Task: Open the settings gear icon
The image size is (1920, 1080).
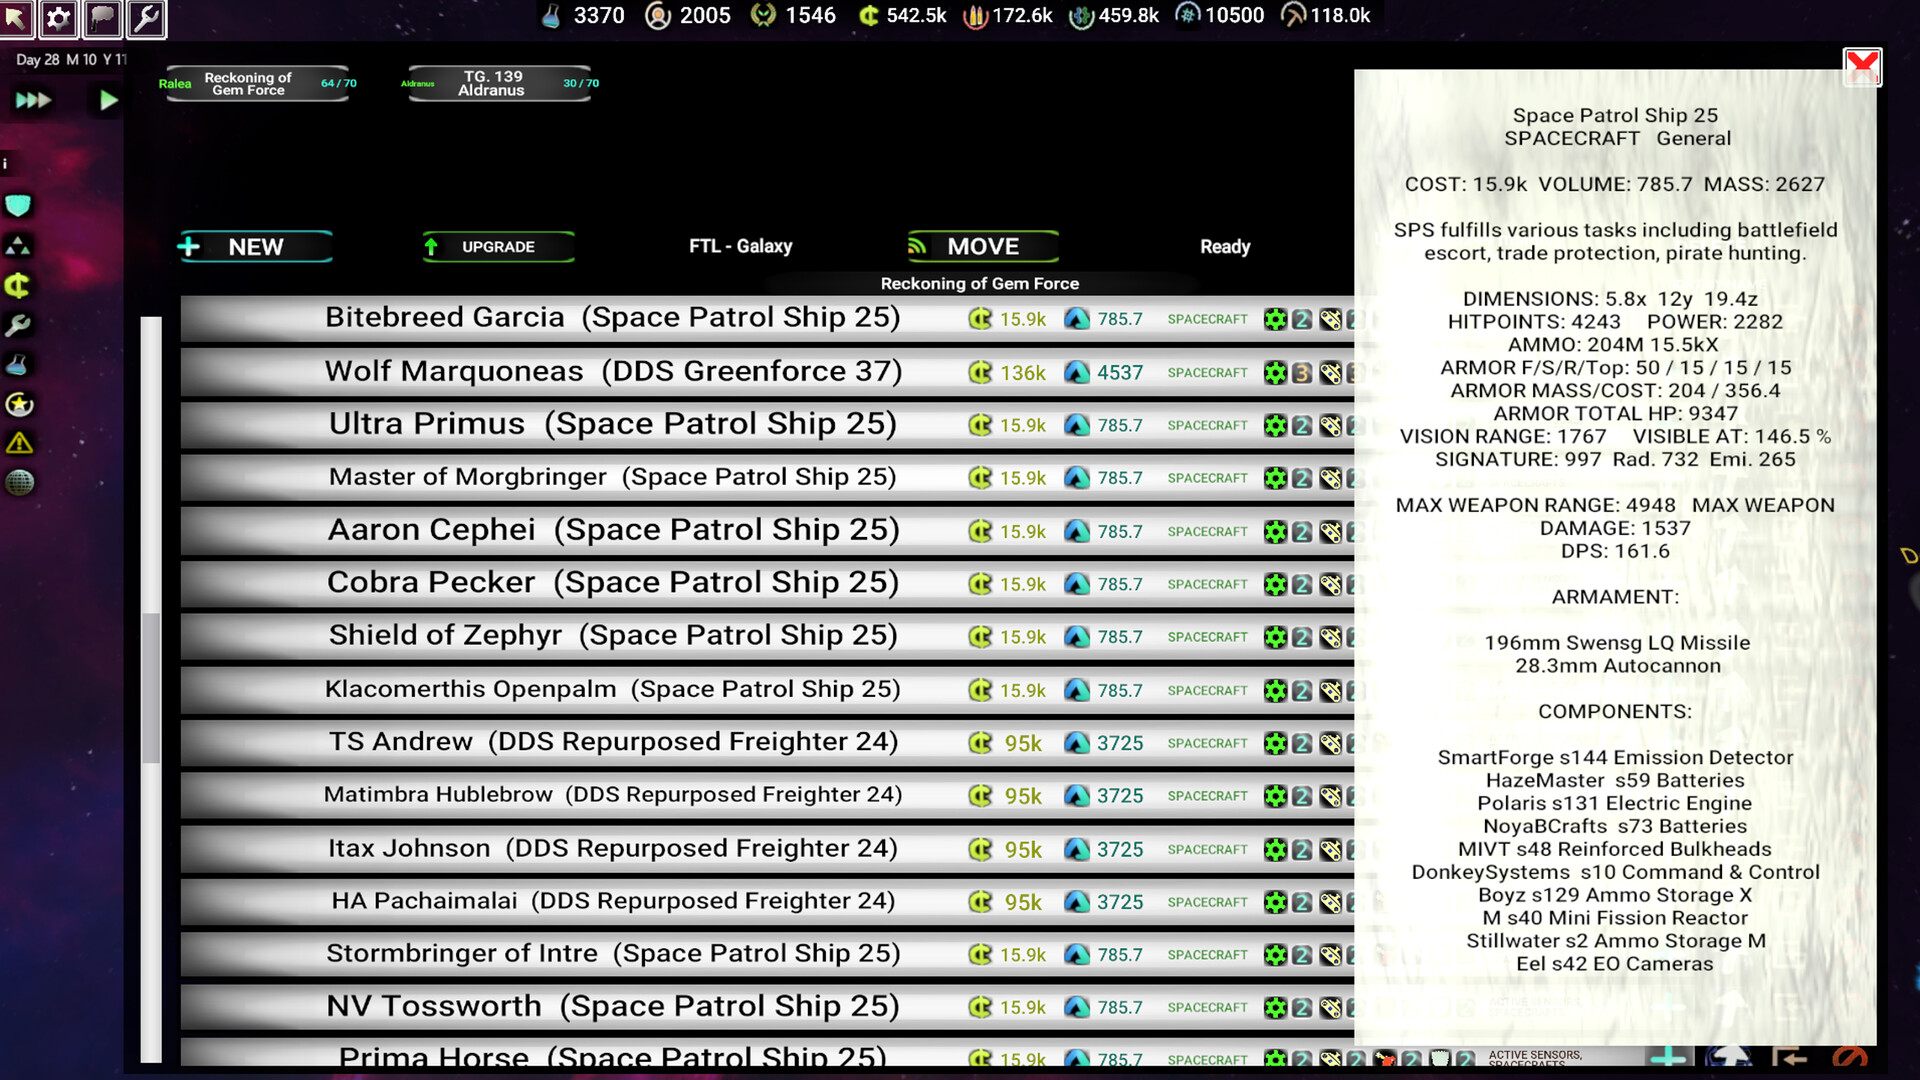Action: [59, 17]
